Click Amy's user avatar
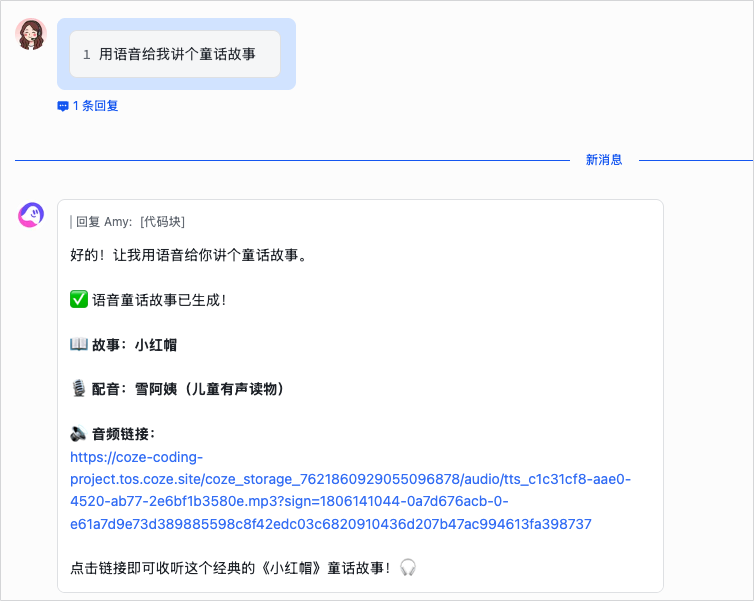 (31, 34)
